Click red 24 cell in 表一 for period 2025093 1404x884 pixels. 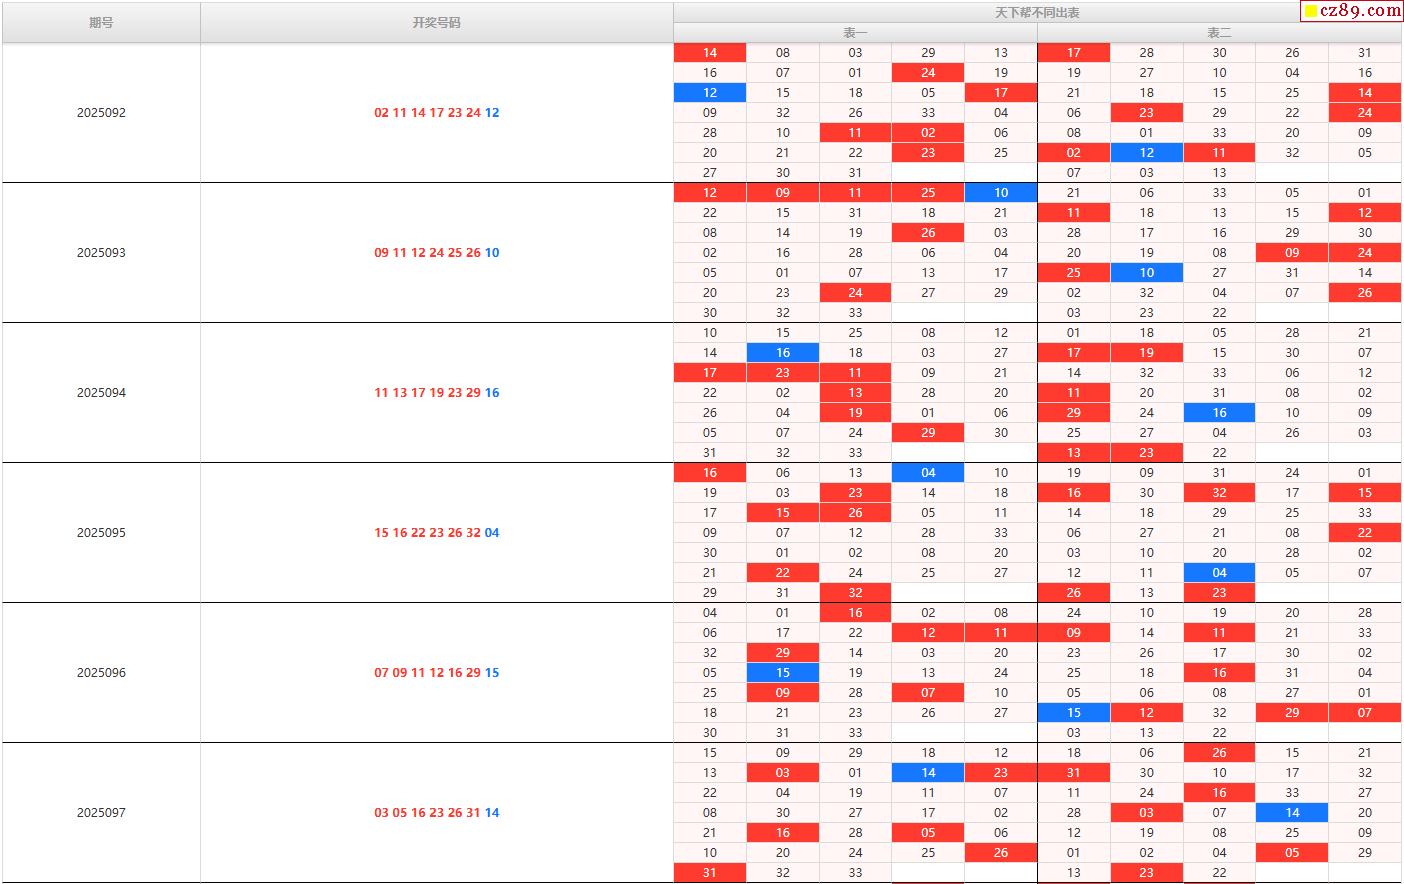click(x=855, y=293)
